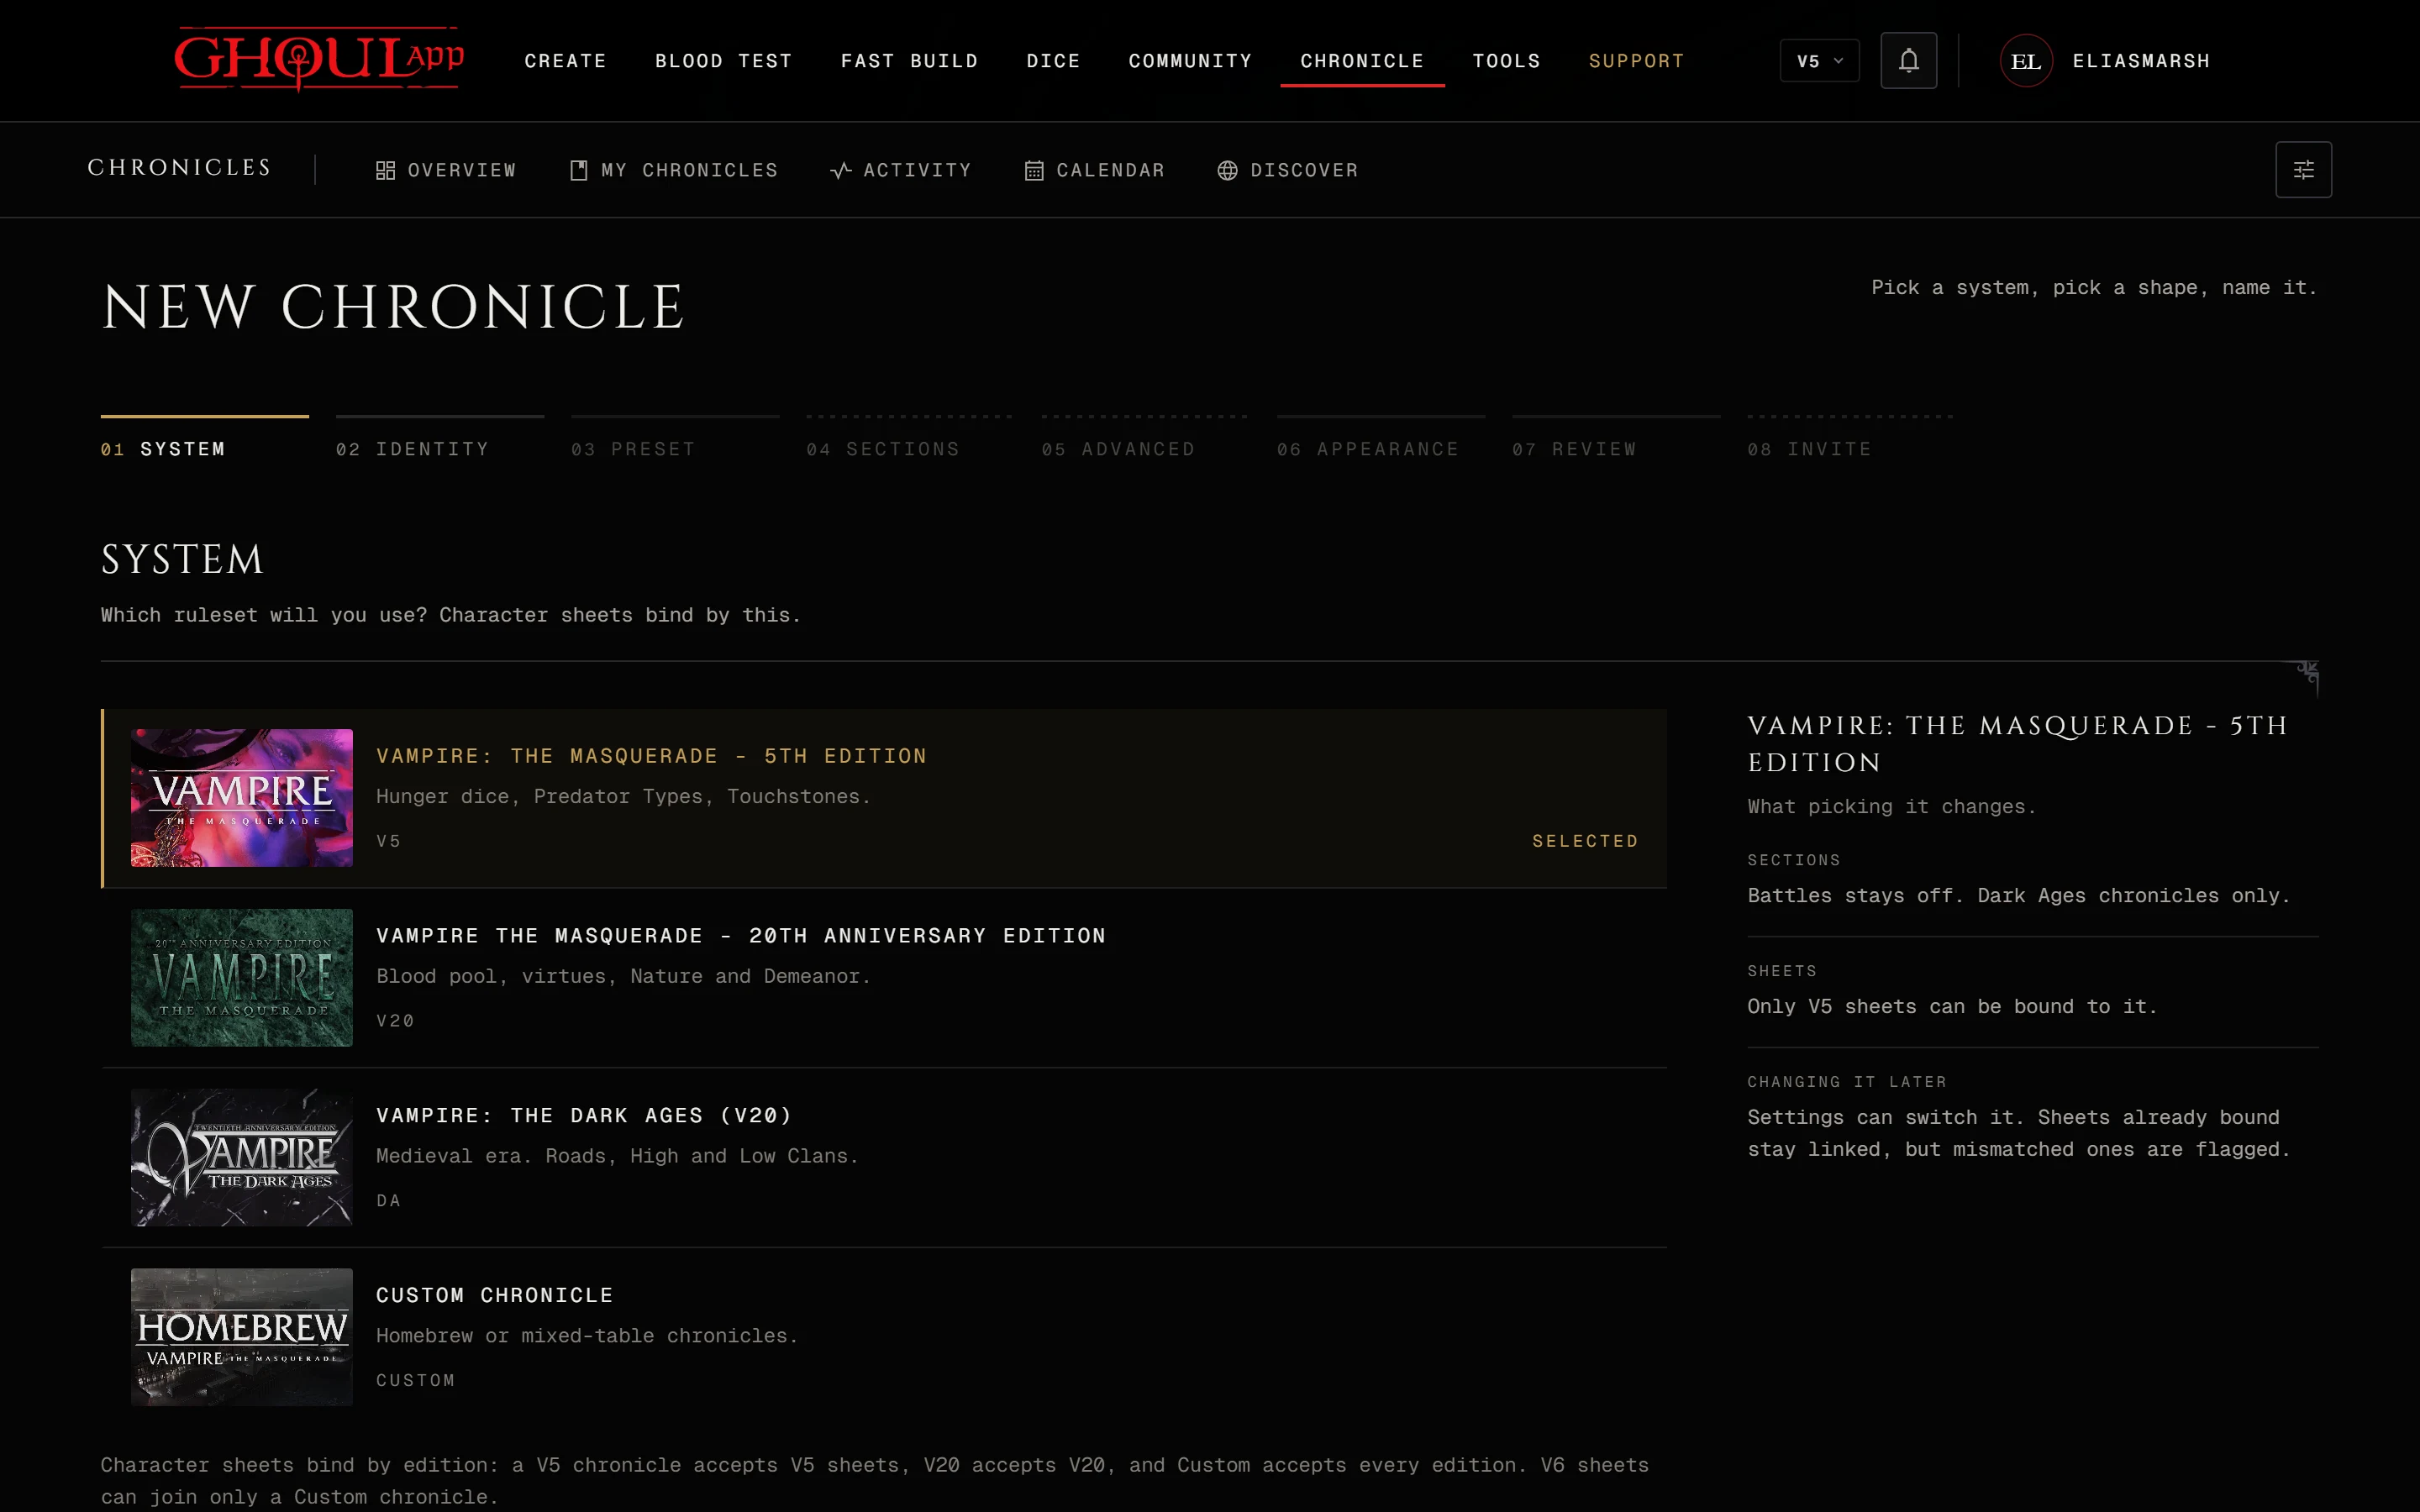Select the Chronicle nav item
2420x1512 pixels.
tap(1362, 61)
